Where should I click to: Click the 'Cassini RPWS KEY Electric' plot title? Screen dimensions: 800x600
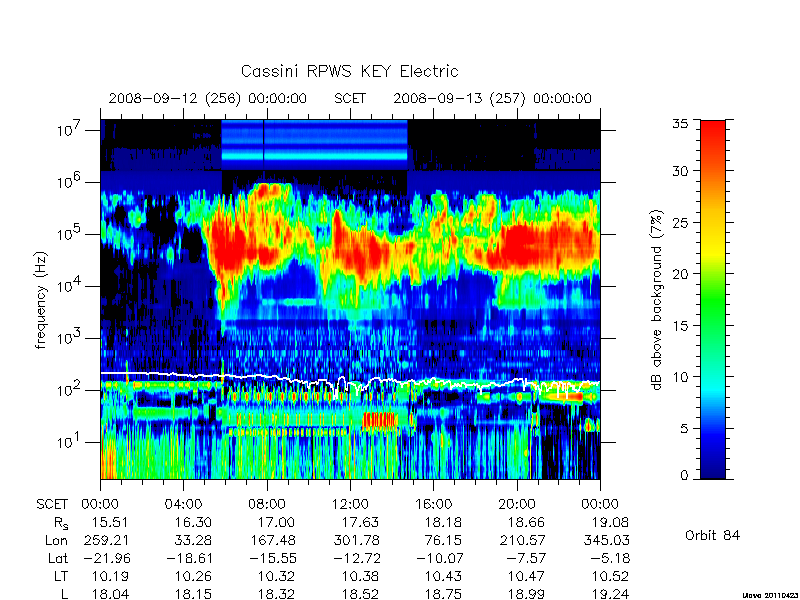tap(349, 72)
